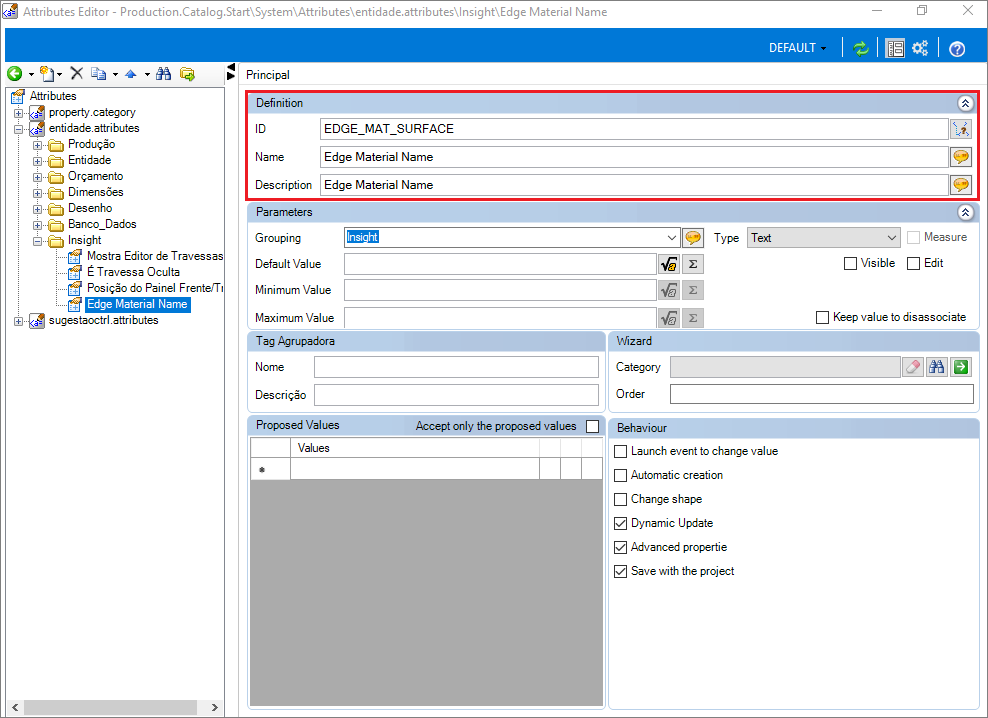Open the DEFAULT dropdown in header
Viewport: 988px width, 718px height.
pyautogui.click(x=797, y=48)
